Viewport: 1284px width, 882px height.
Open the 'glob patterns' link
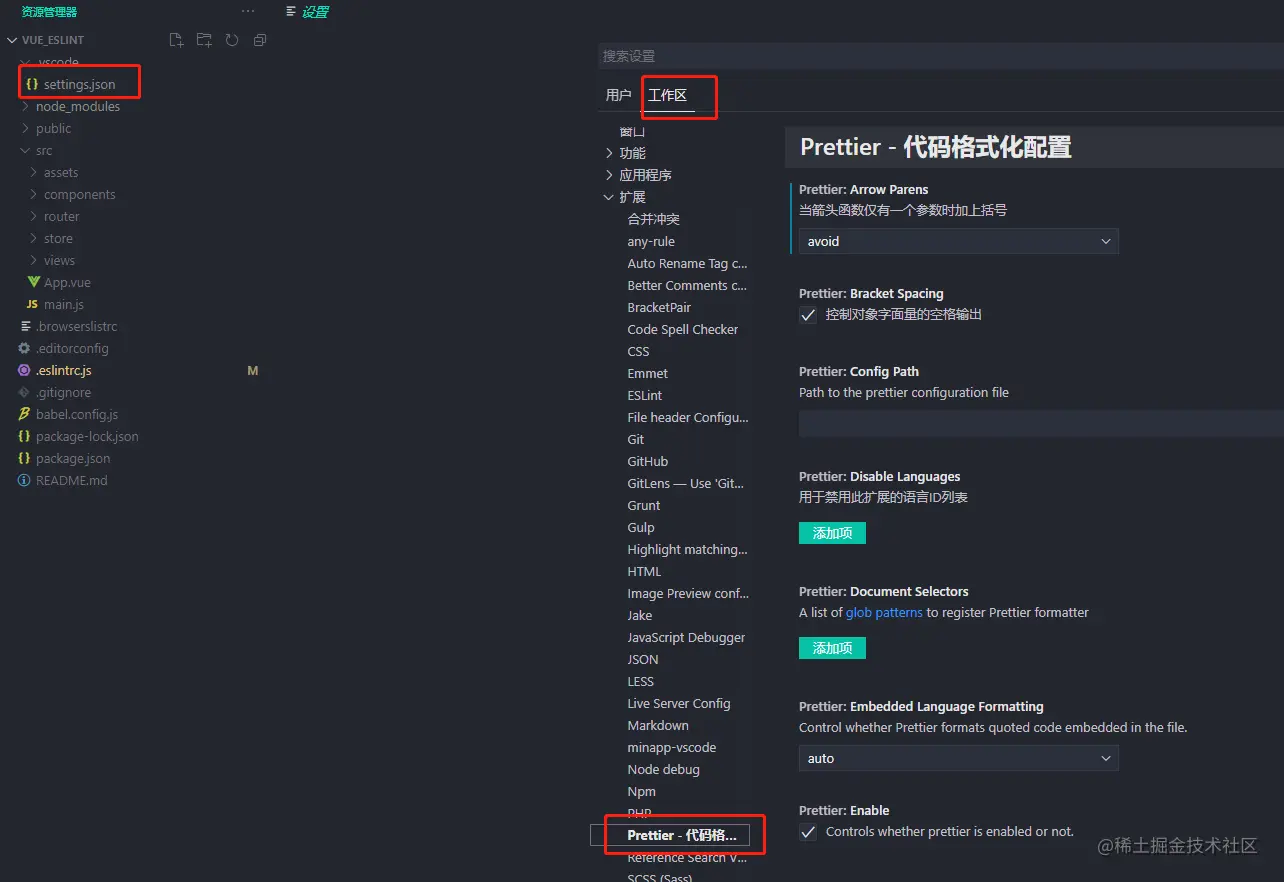884,612
